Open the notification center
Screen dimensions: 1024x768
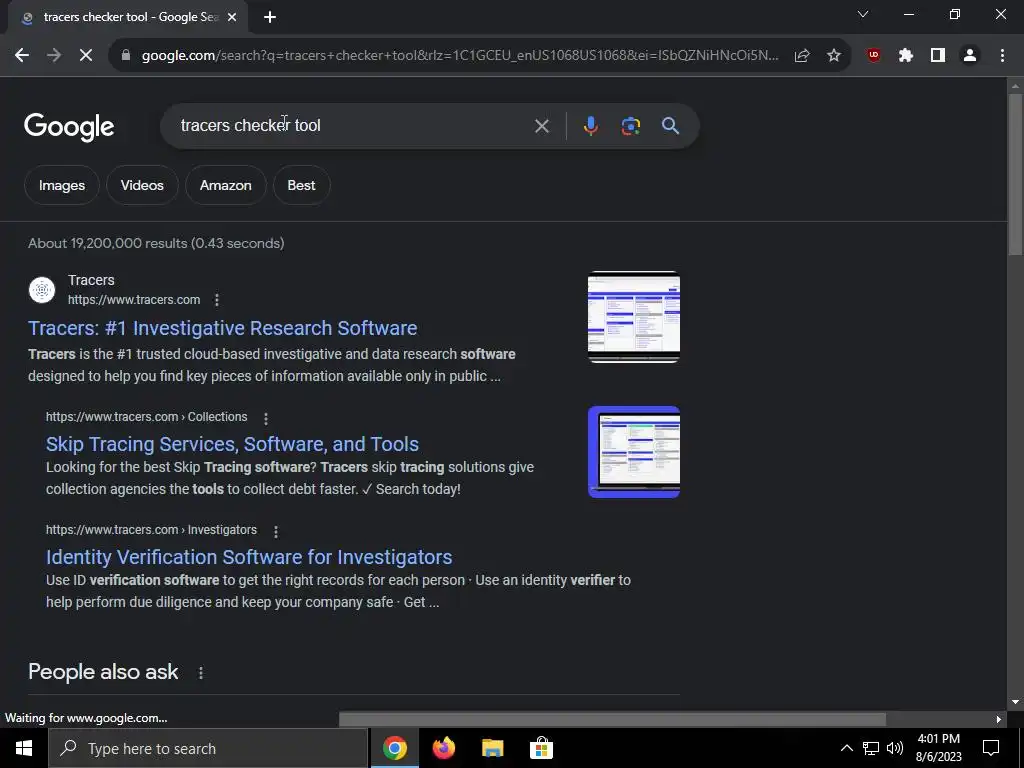[991, 748]
